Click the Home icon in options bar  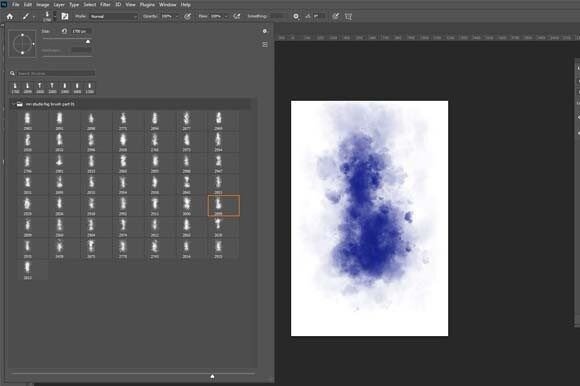[10, 16]
